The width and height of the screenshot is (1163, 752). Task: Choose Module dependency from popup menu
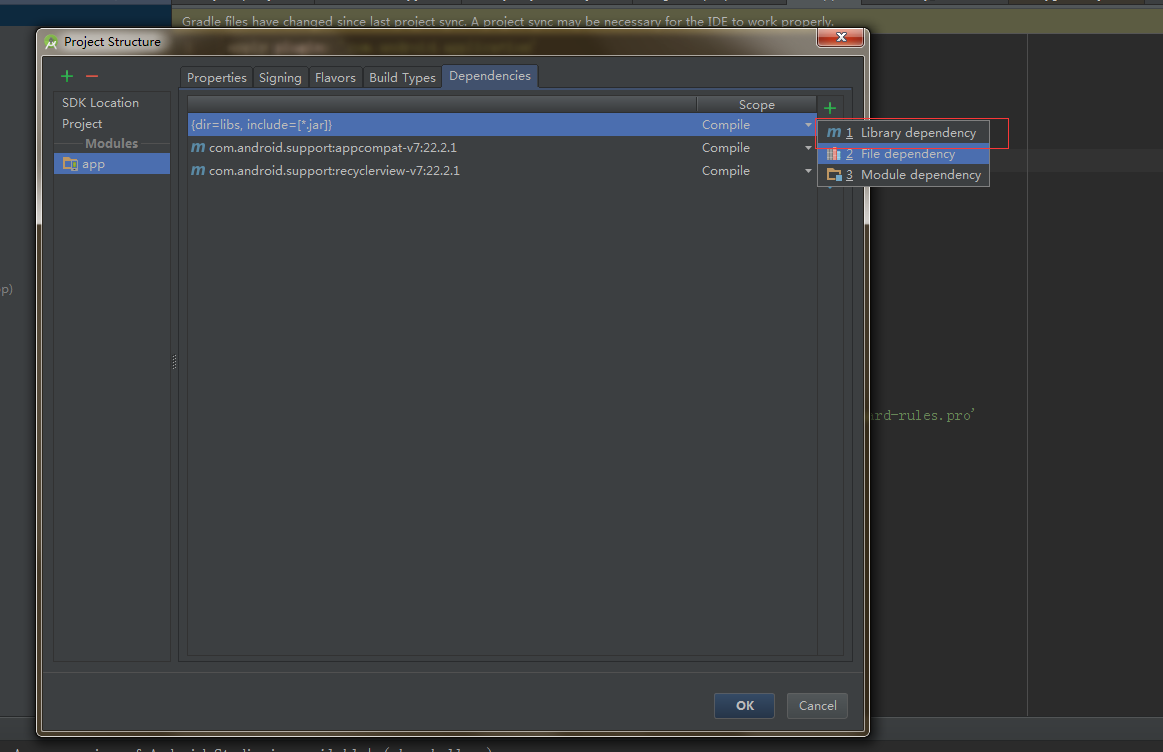(903, 175)
